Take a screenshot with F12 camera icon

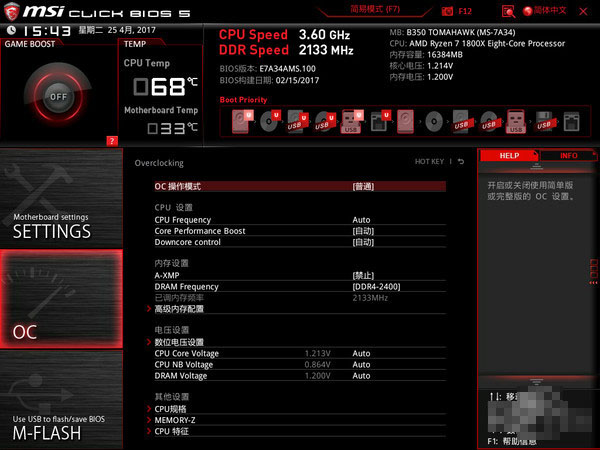coord(447,11)
